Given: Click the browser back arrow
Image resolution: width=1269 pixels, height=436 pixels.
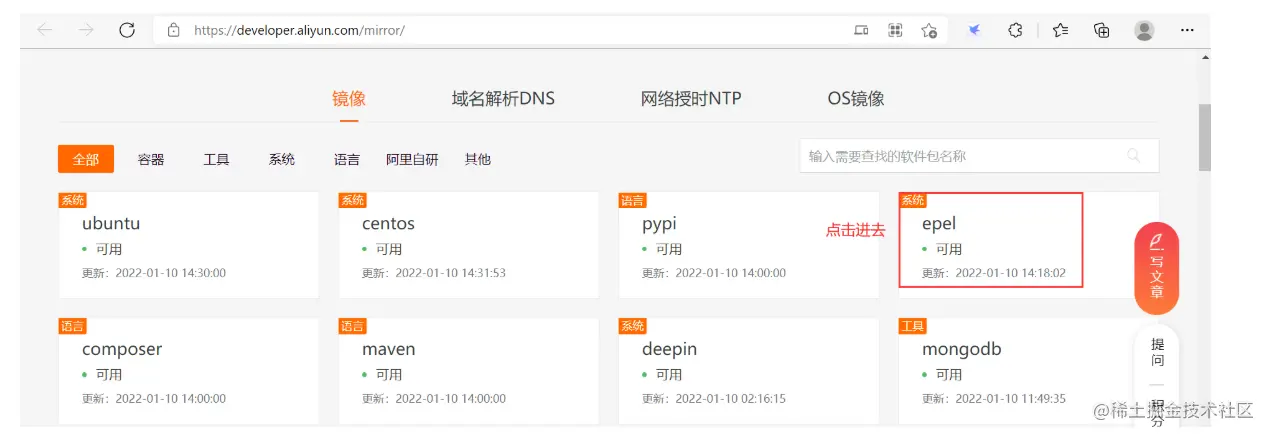Looking at the screenshot, I should [x=45, y=30].
